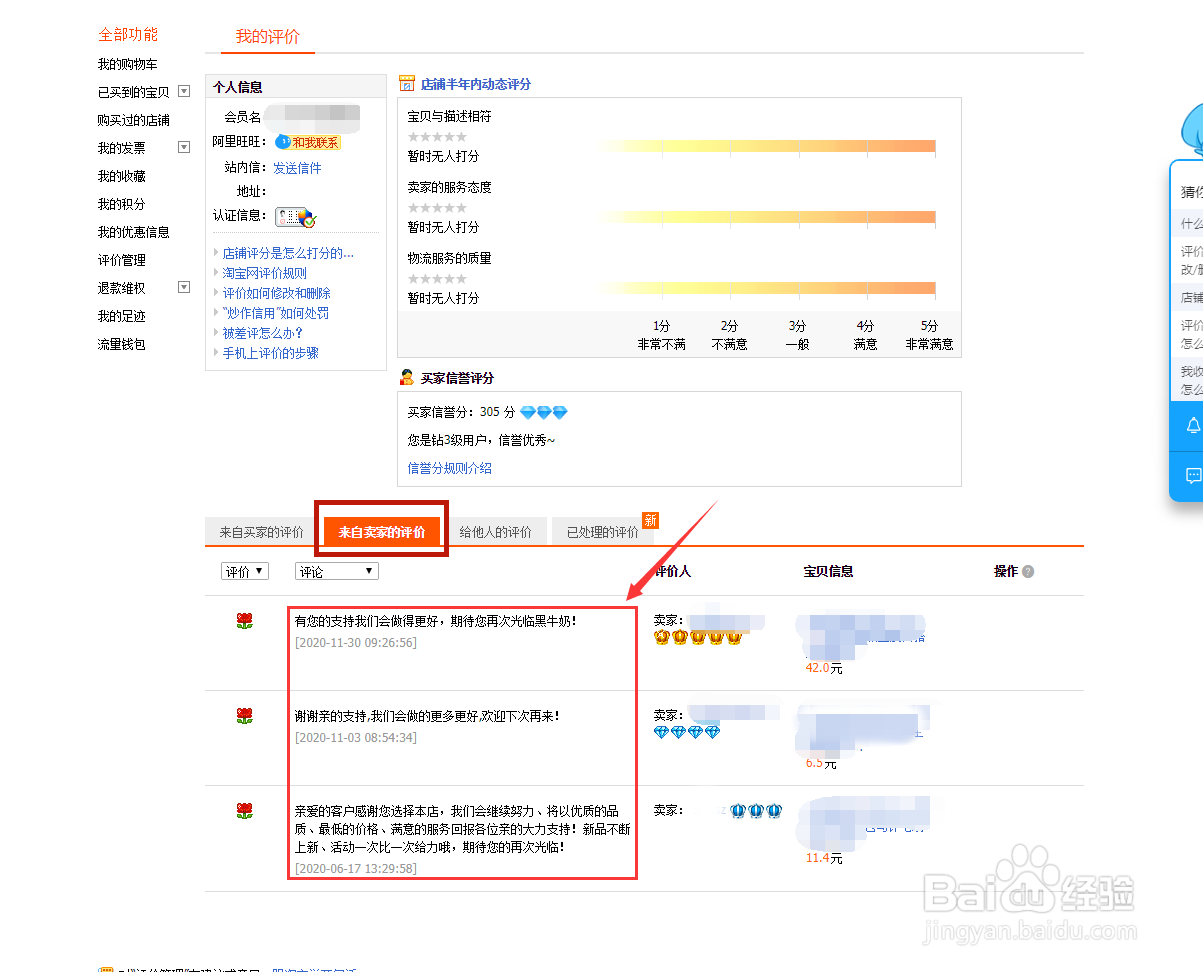This screenshot has height=972, width=1203.
Task: Click the 新 badge on 已处理的评价
Action: click(x=651, y=520)
